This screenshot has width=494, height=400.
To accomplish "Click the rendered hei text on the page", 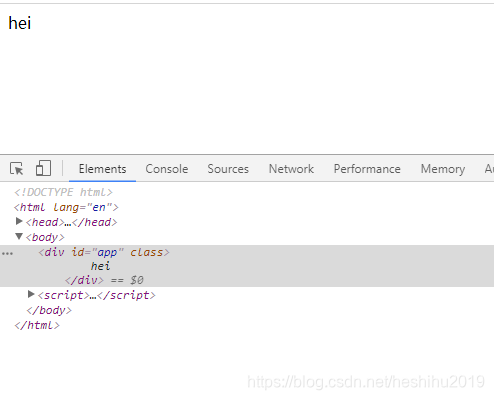I will pos(20,23).
